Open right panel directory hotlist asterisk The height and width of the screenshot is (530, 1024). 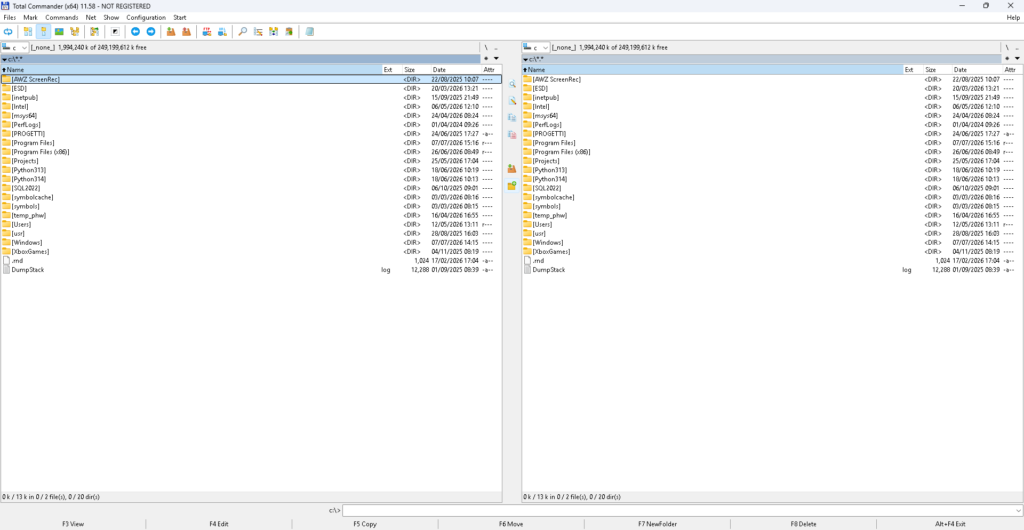pos(1008,59)
